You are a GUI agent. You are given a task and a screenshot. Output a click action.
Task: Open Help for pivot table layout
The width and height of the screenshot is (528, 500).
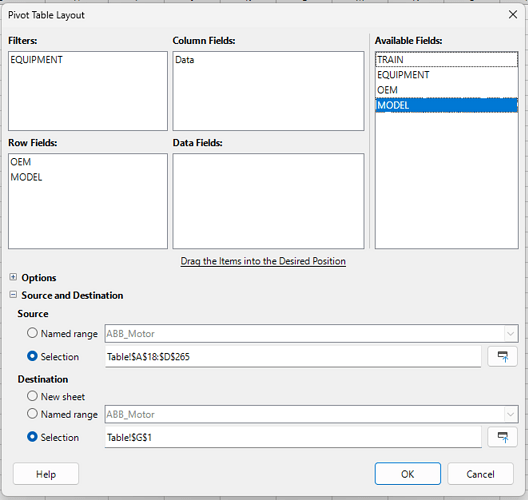coord(46,474)
